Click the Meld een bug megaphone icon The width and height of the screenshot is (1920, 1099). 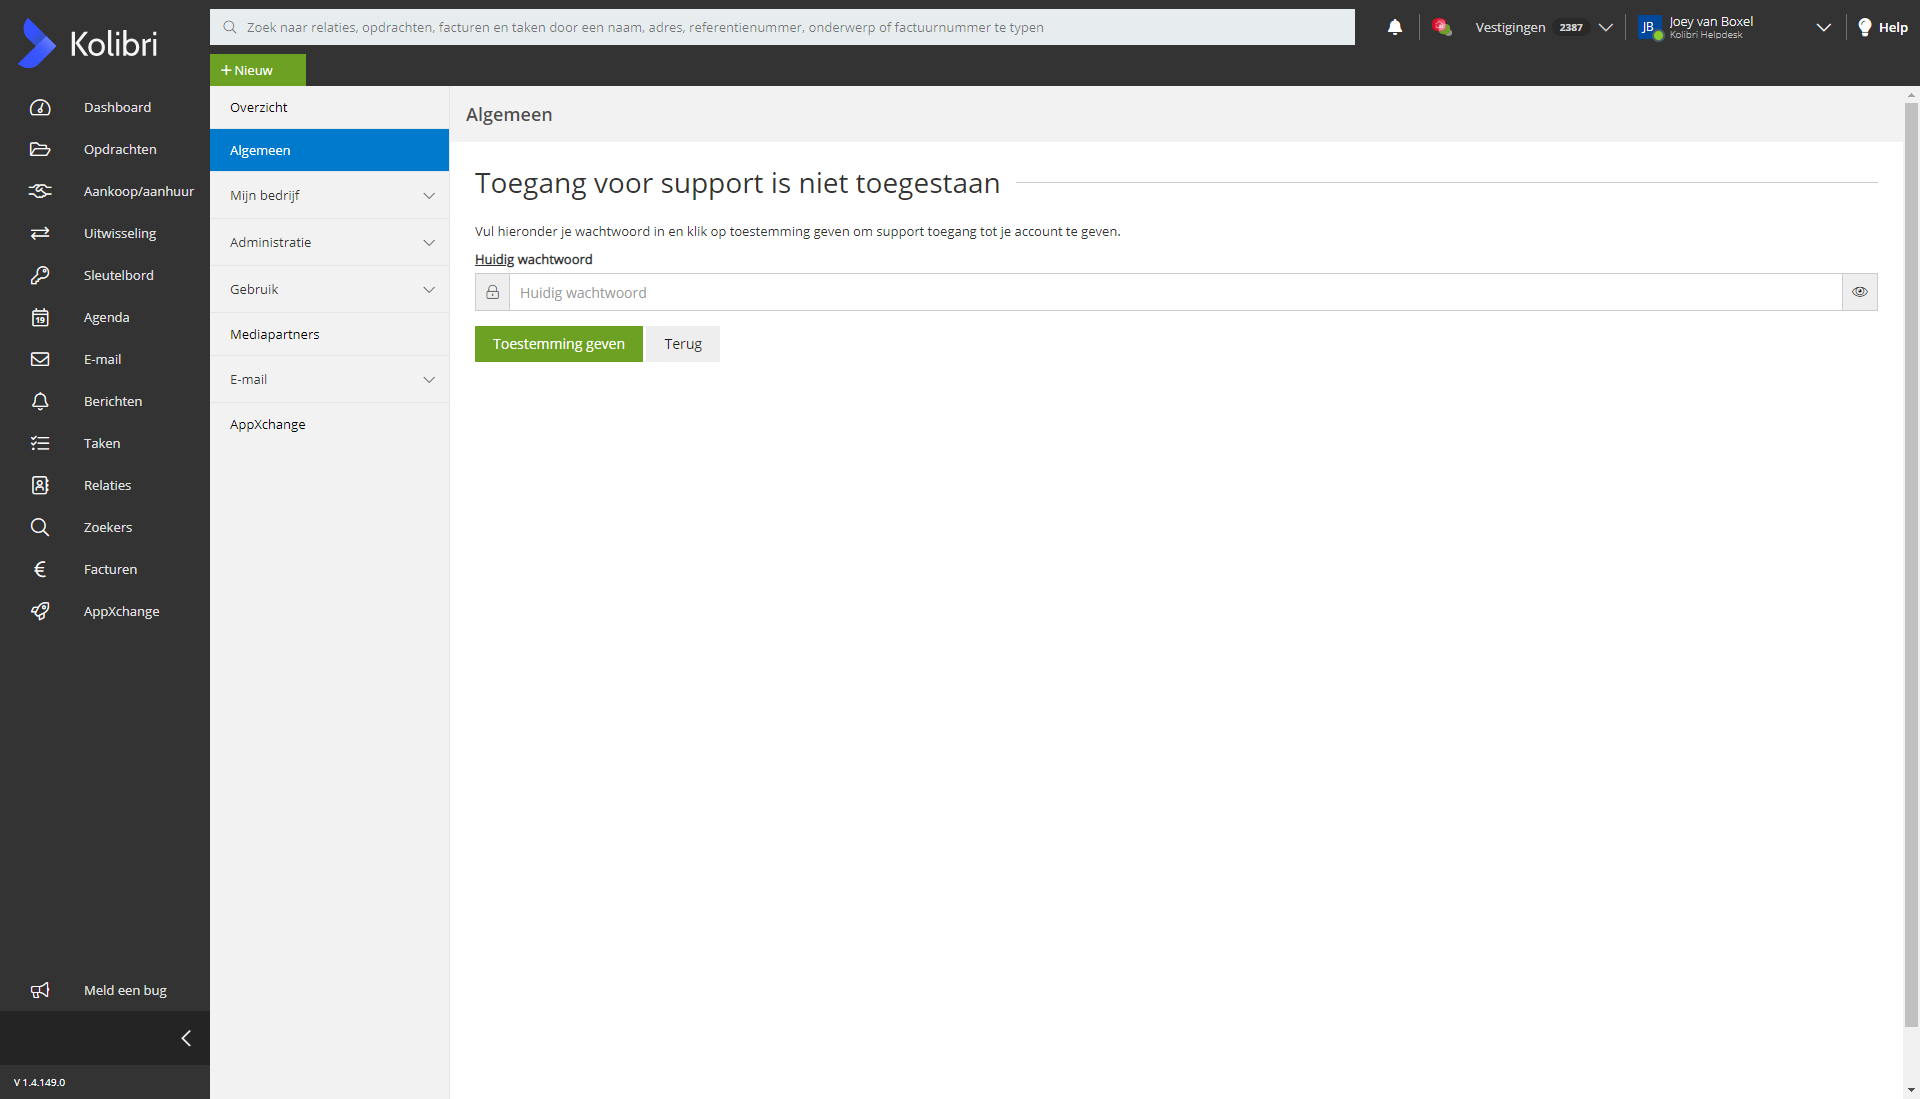[x=40, y=990]
